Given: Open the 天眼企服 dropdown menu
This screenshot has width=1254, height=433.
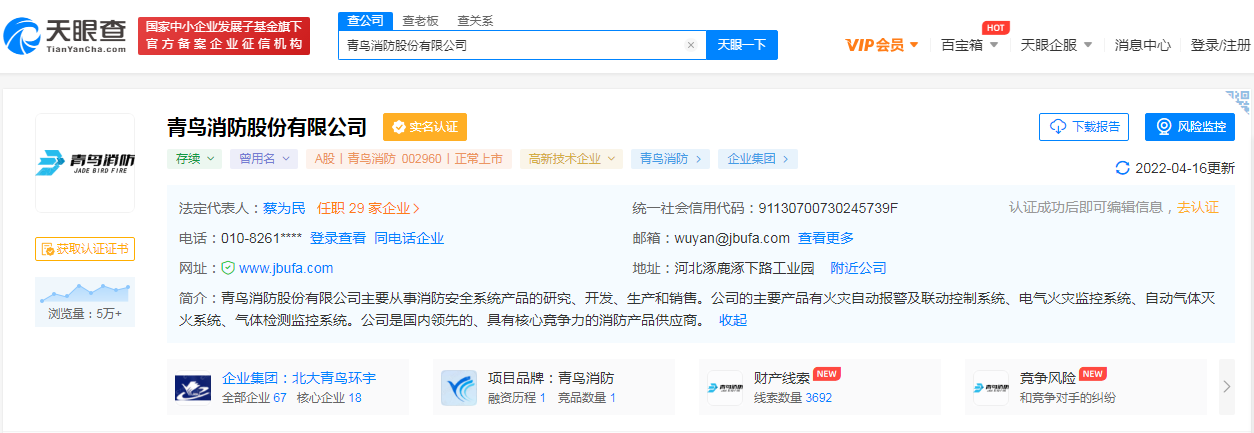Looking at the screenshot, I should click(x=1056, y=45).
